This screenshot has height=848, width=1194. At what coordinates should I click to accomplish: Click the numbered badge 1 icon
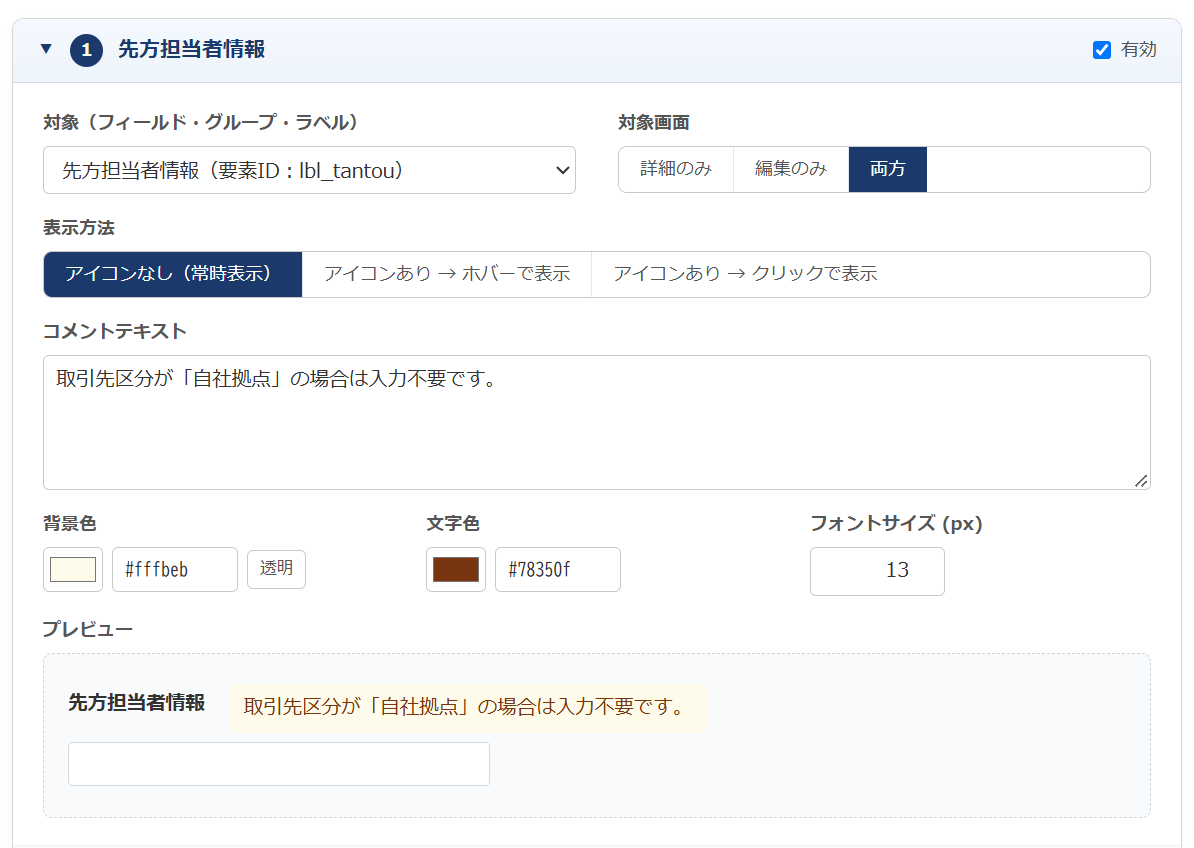pyautogui.click(x=86, y=50)
